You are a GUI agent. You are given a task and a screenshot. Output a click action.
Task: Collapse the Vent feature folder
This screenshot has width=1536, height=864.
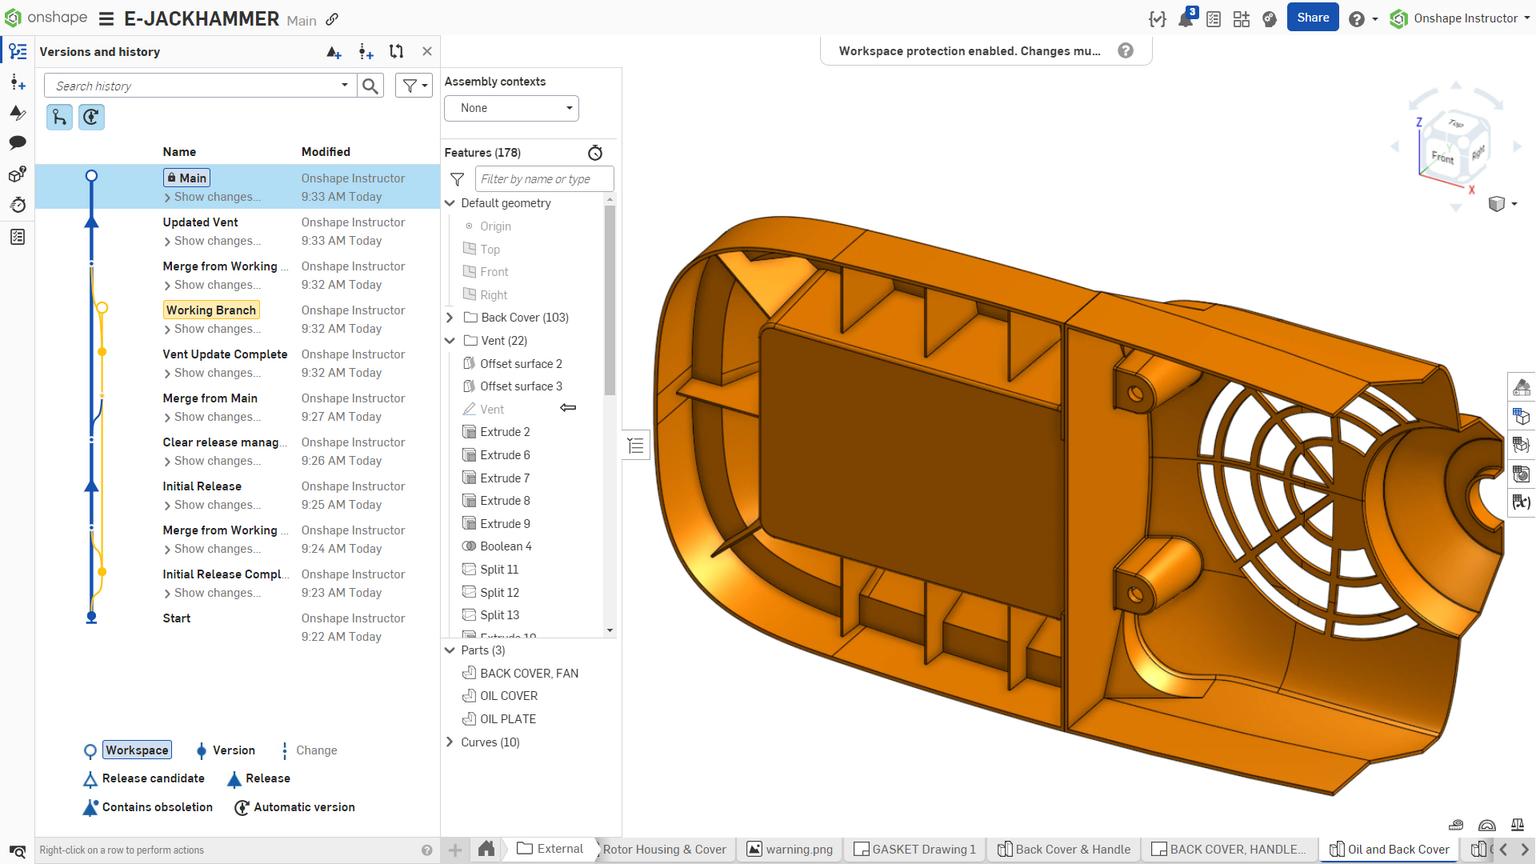point(449,340)
